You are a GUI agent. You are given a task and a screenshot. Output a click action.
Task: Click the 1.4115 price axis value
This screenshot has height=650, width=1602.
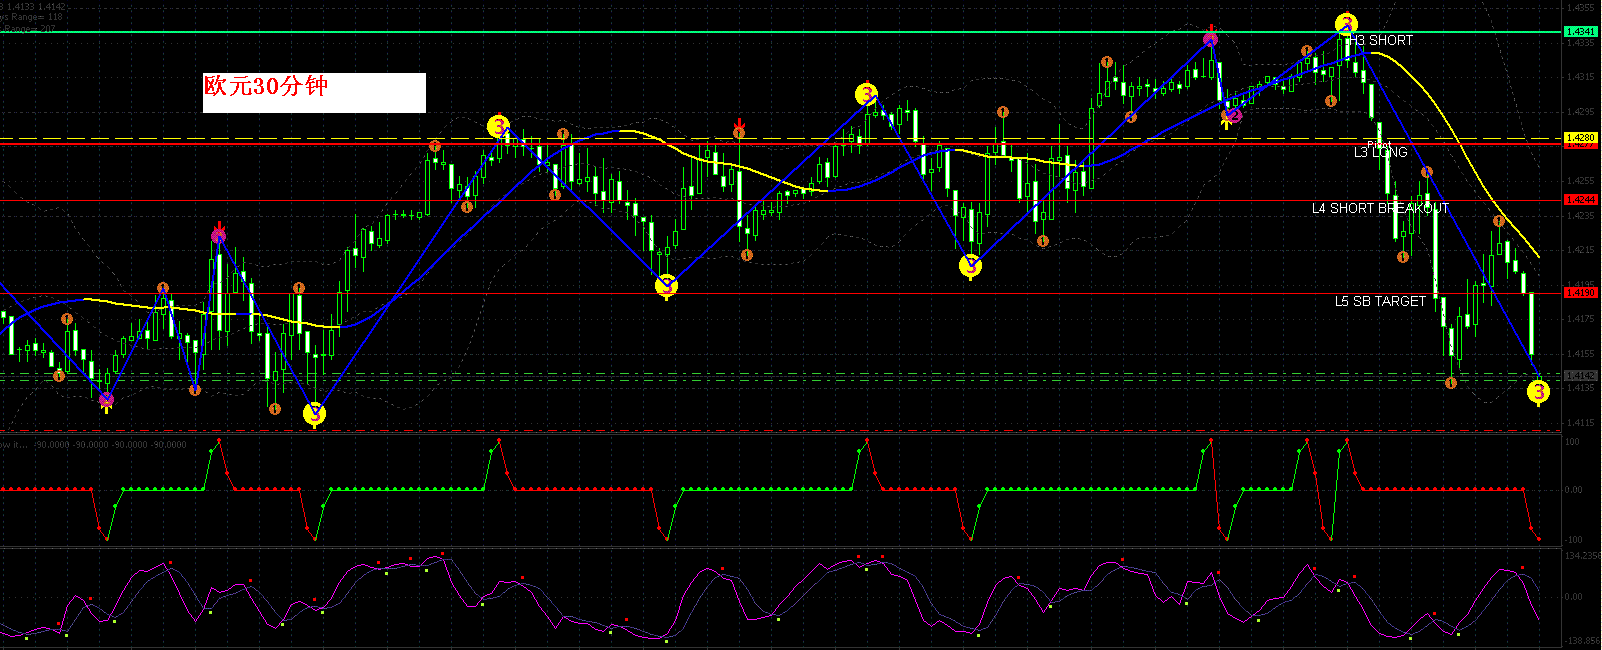[x=1581, y=423]
